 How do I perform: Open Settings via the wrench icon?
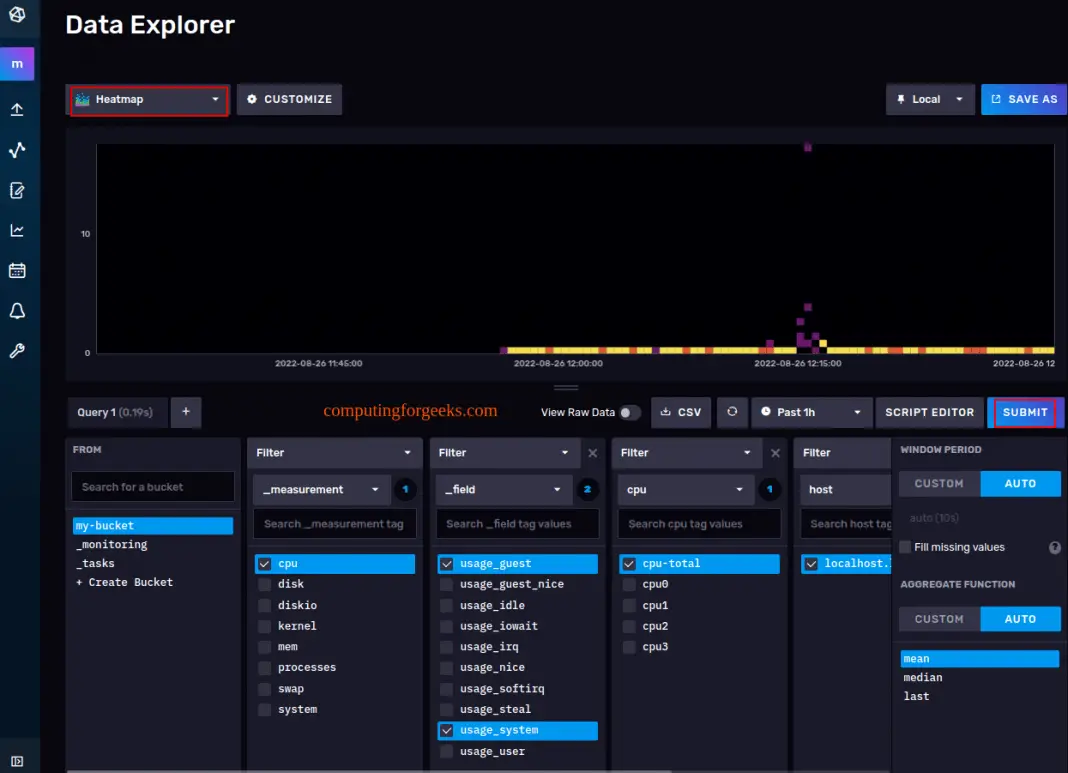click(18, 350)
